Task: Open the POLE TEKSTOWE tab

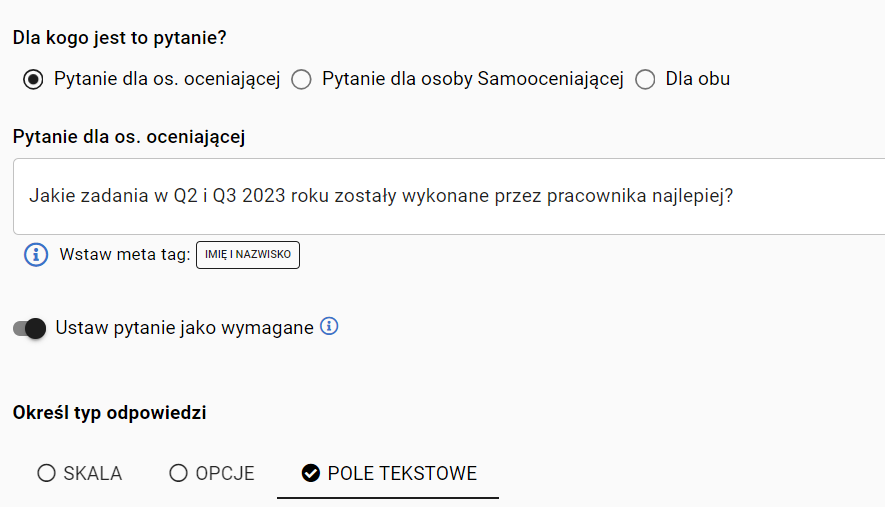Action: [388, 473]
